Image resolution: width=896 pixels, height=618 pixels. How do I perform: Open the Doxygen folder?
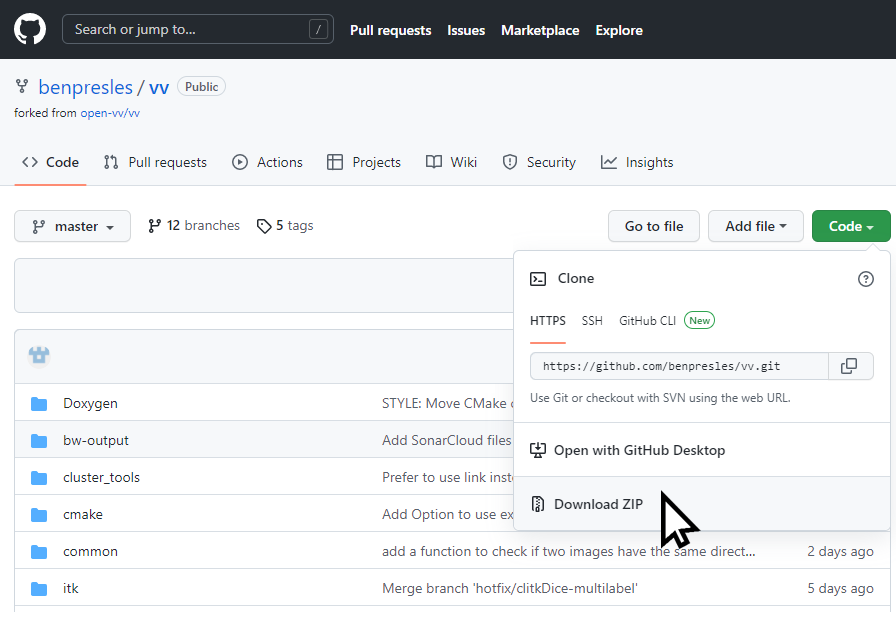click(90, 403)
